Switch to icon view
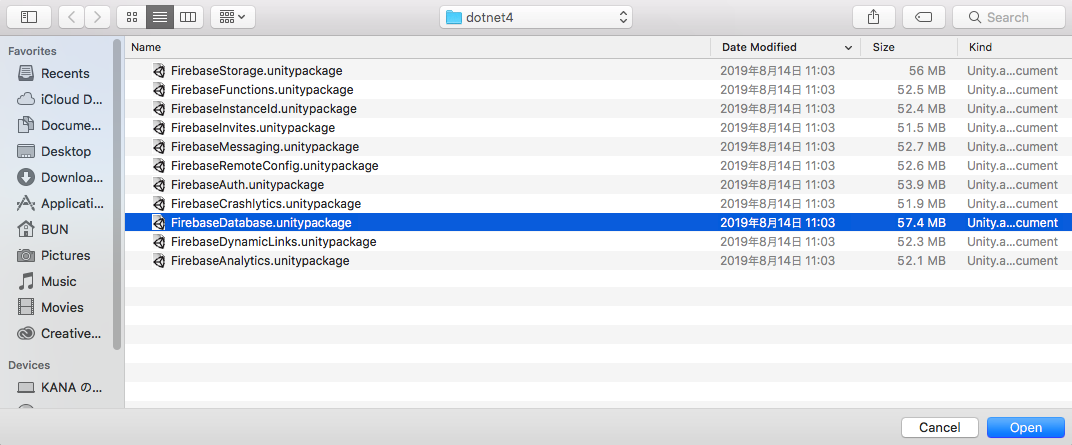The height and width of the screenshot is (445, 1072). (131, 17)
